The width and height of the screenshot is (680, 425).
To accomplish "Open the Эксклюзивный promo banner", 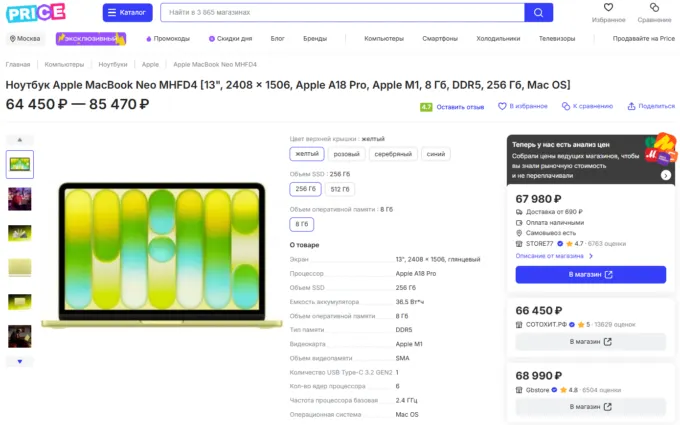I will click(x=91, y=39).
